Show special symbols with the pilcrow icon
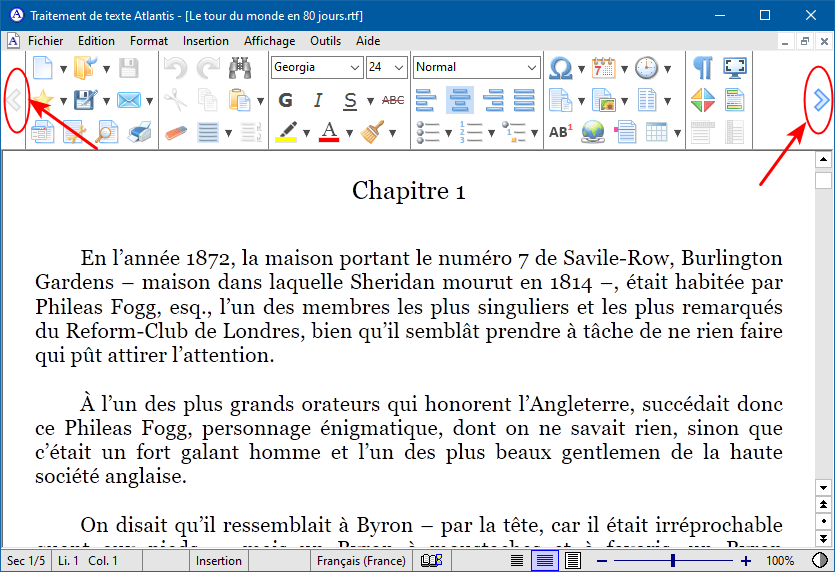Viewport: 835px width, 572px height. 703,68
